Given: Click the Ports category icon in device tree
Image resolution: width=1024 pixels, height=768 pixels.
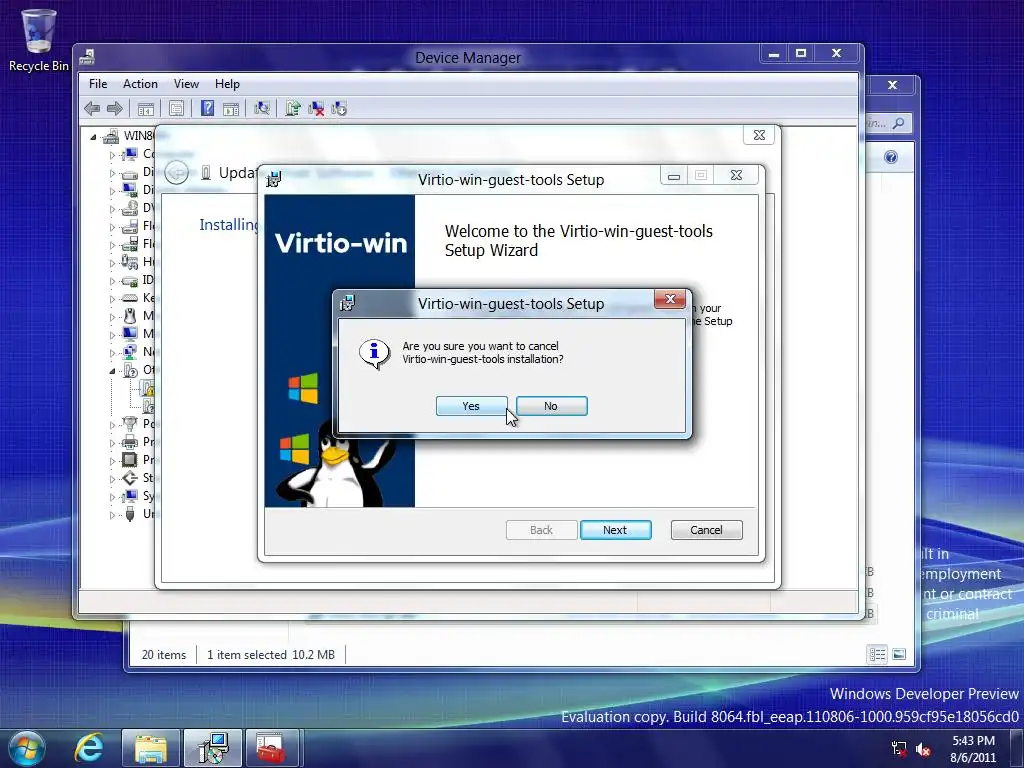Looking at the screenshot, I should (130, 424).
